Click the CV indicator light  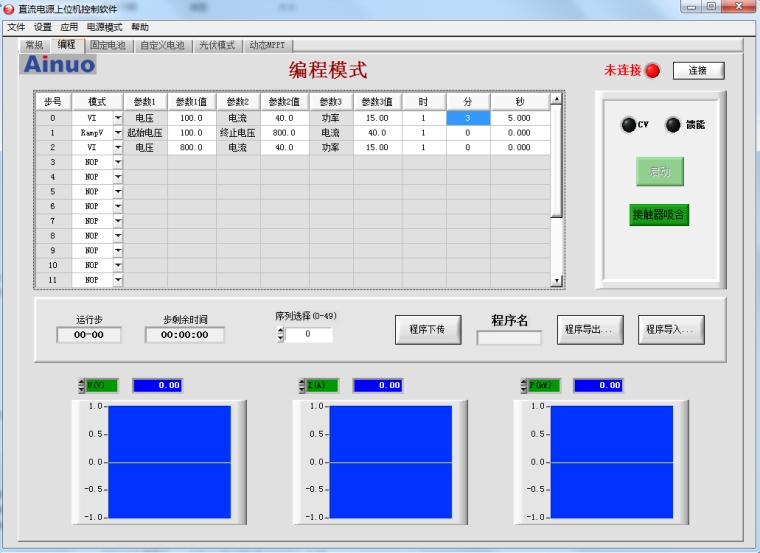point(628,125)
